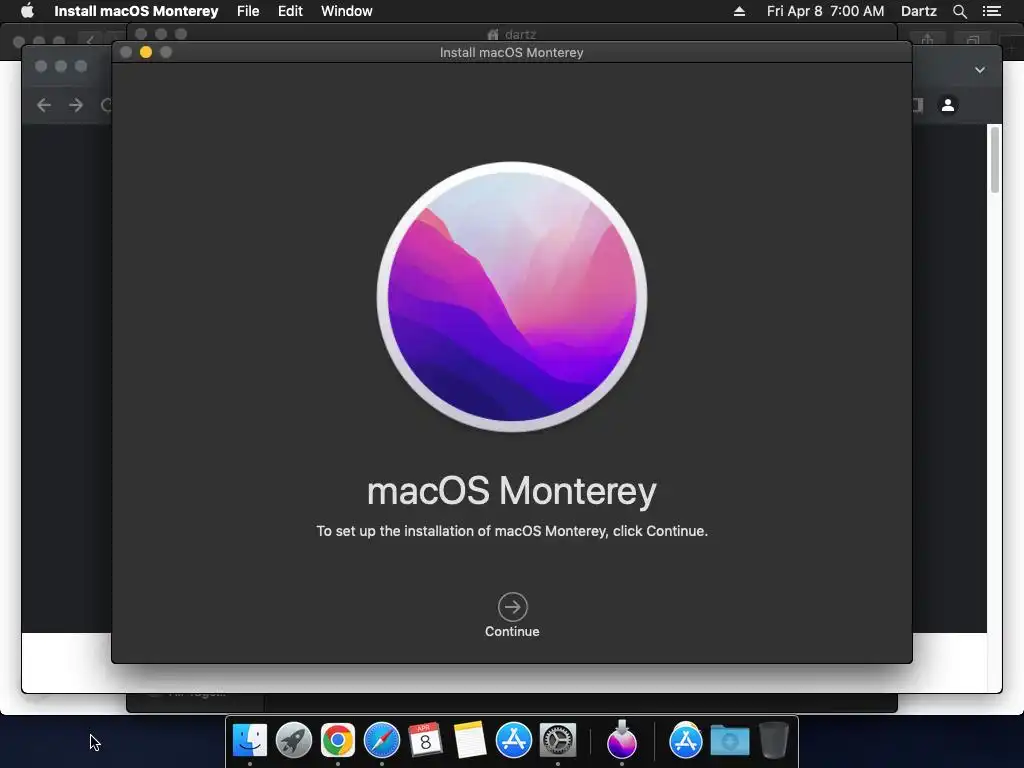The image size is (1024, 768).
Task: Open the Window menu
Action: click(347, 11)
